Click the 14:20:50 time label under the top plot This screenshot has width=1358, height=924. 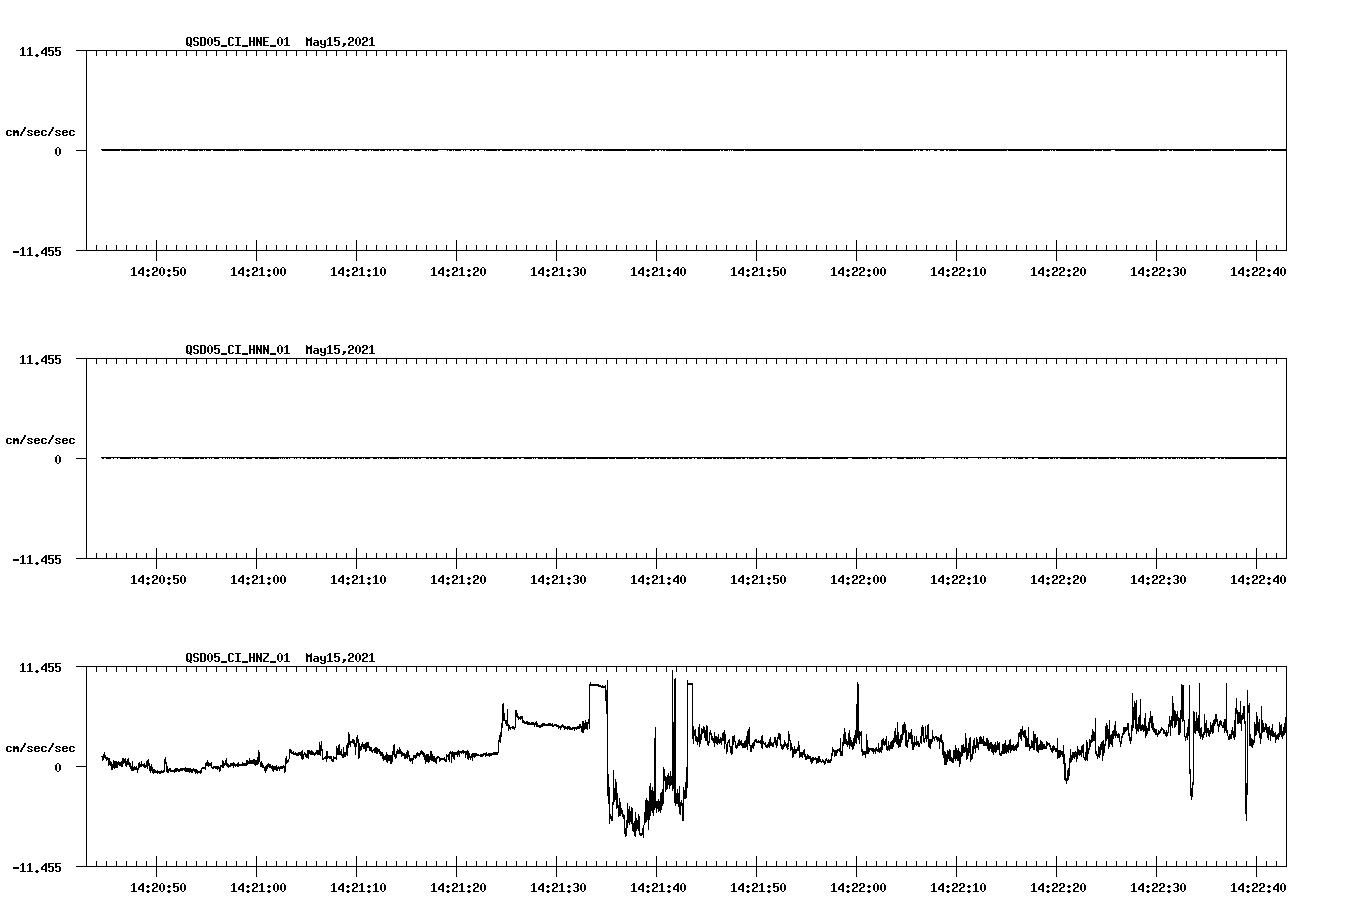pyautogui.click(x=158, y=269)
